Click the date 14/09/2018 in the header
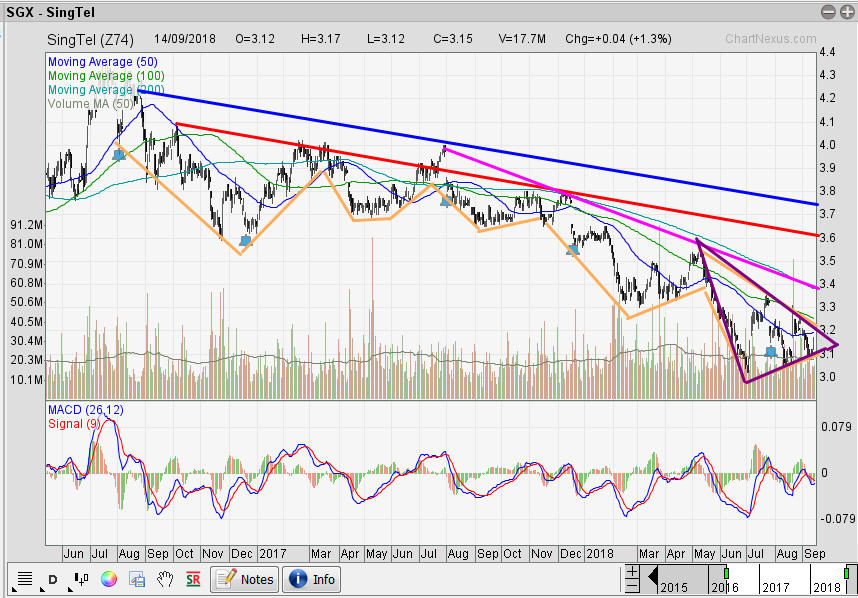Image resolution: width=858 pixels, height=598 pixels. pos(184,39)
